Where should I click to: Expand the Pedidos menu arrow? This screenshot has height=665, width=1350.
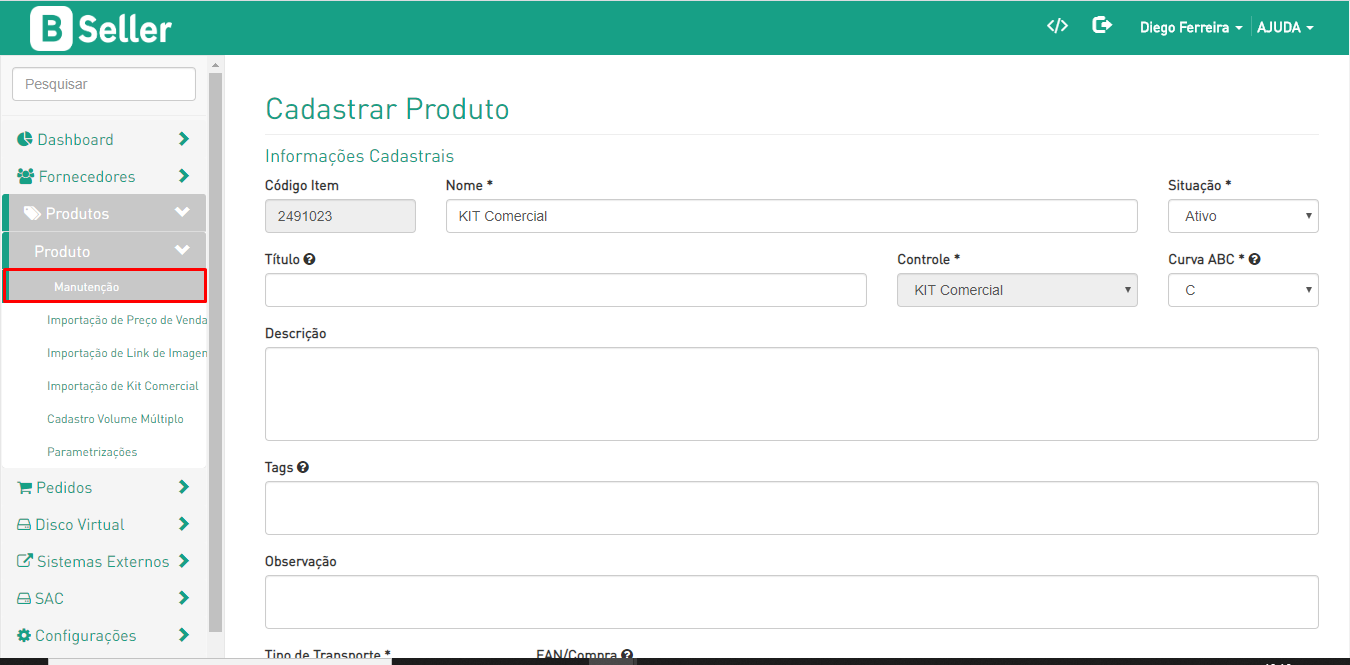(183, 487)
